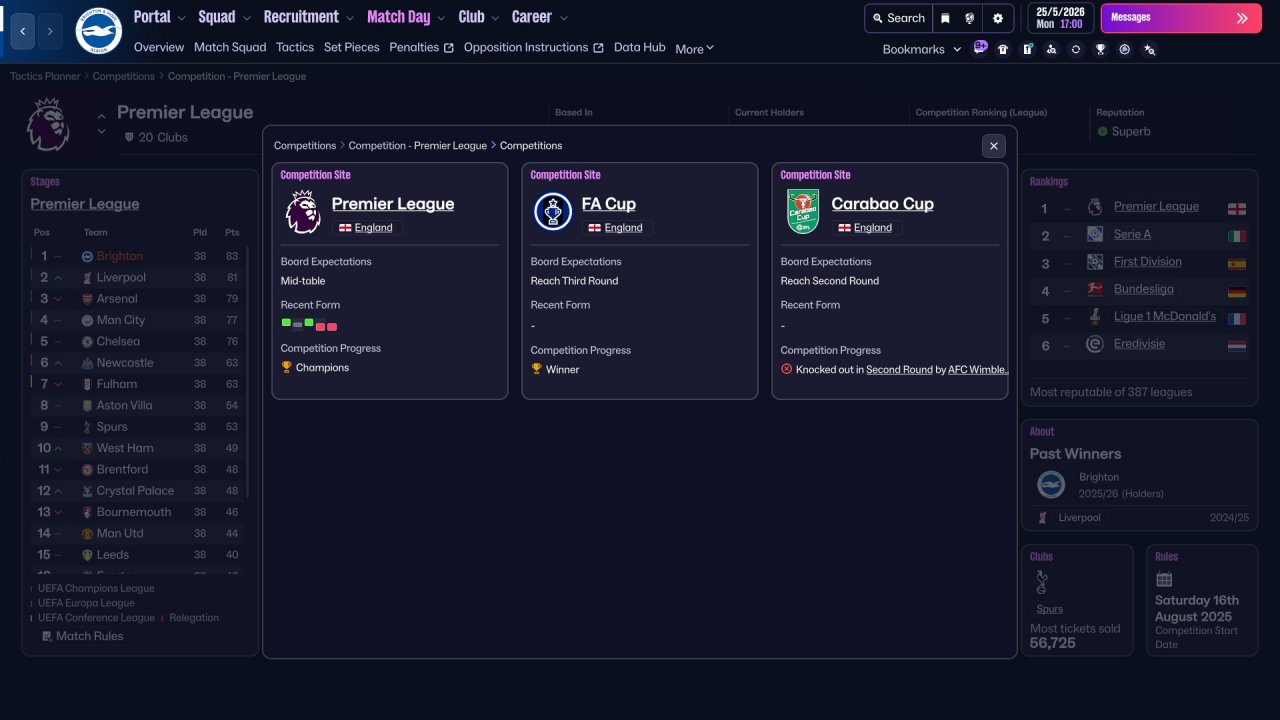Switch to the Set Pieces tab
The height and width of the screenshot is (720, 1280).
(x=352, y=47)
